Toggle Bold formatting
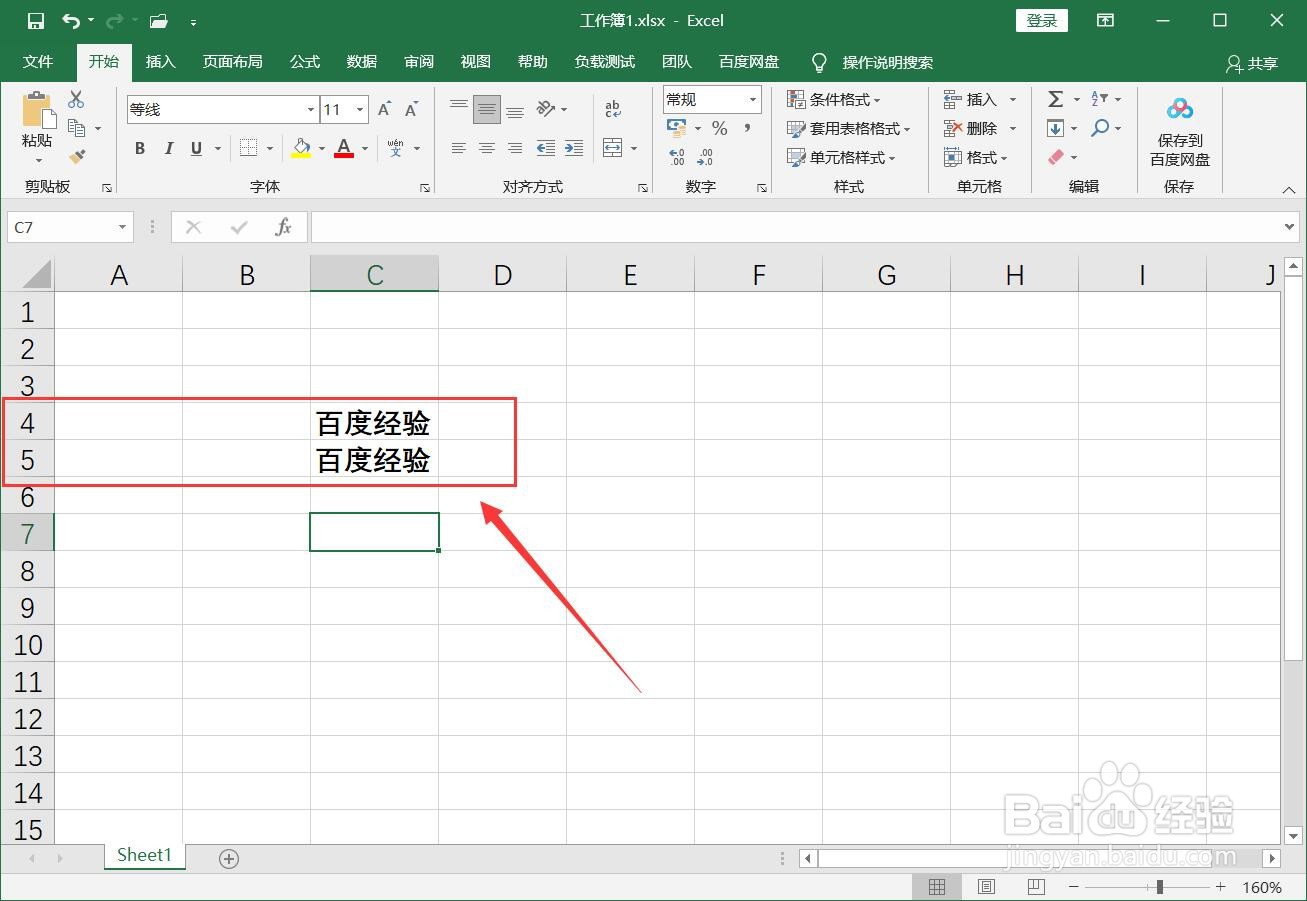Screen dimensions: 1307x901 coord(140,149)
